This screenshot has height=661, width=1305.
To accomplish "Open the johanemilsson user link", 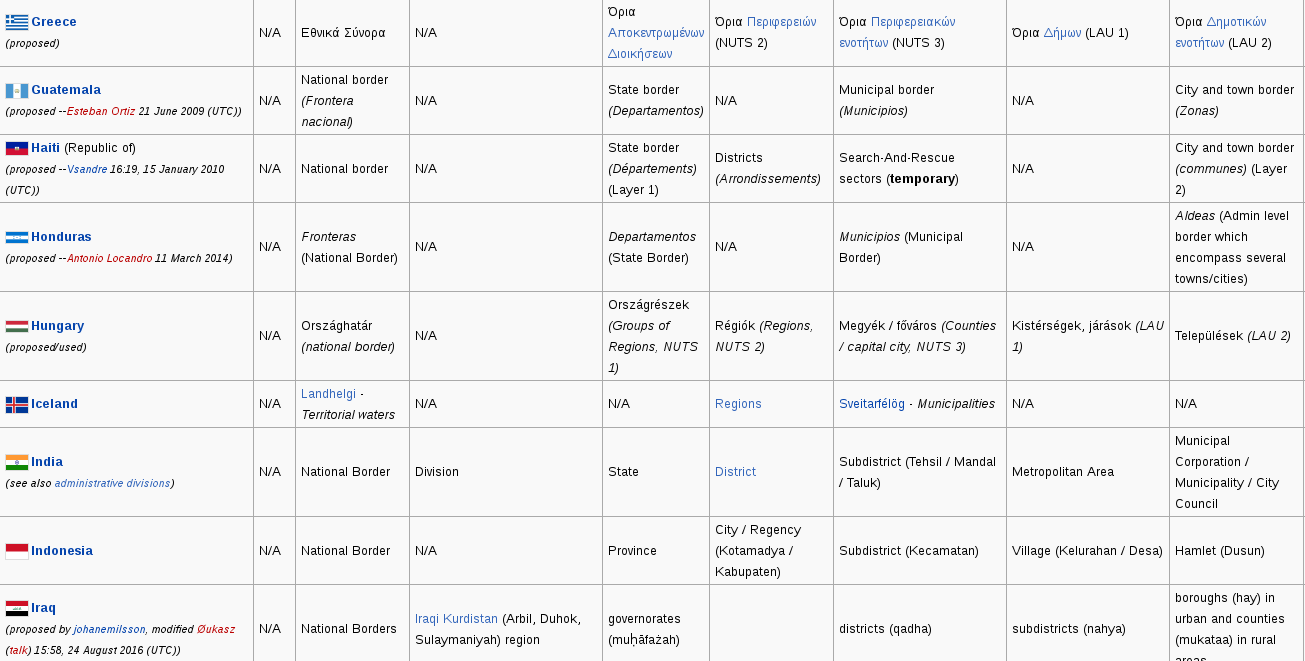I will pyautogui.click(x=109, y=629).
